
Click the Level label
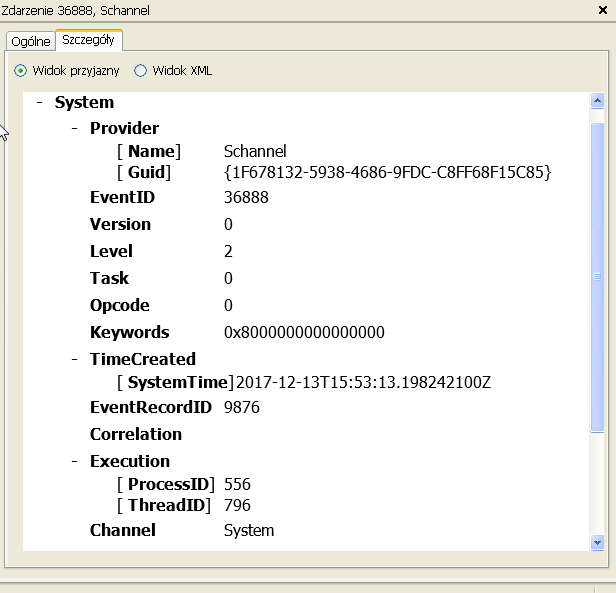click(111, 252)
